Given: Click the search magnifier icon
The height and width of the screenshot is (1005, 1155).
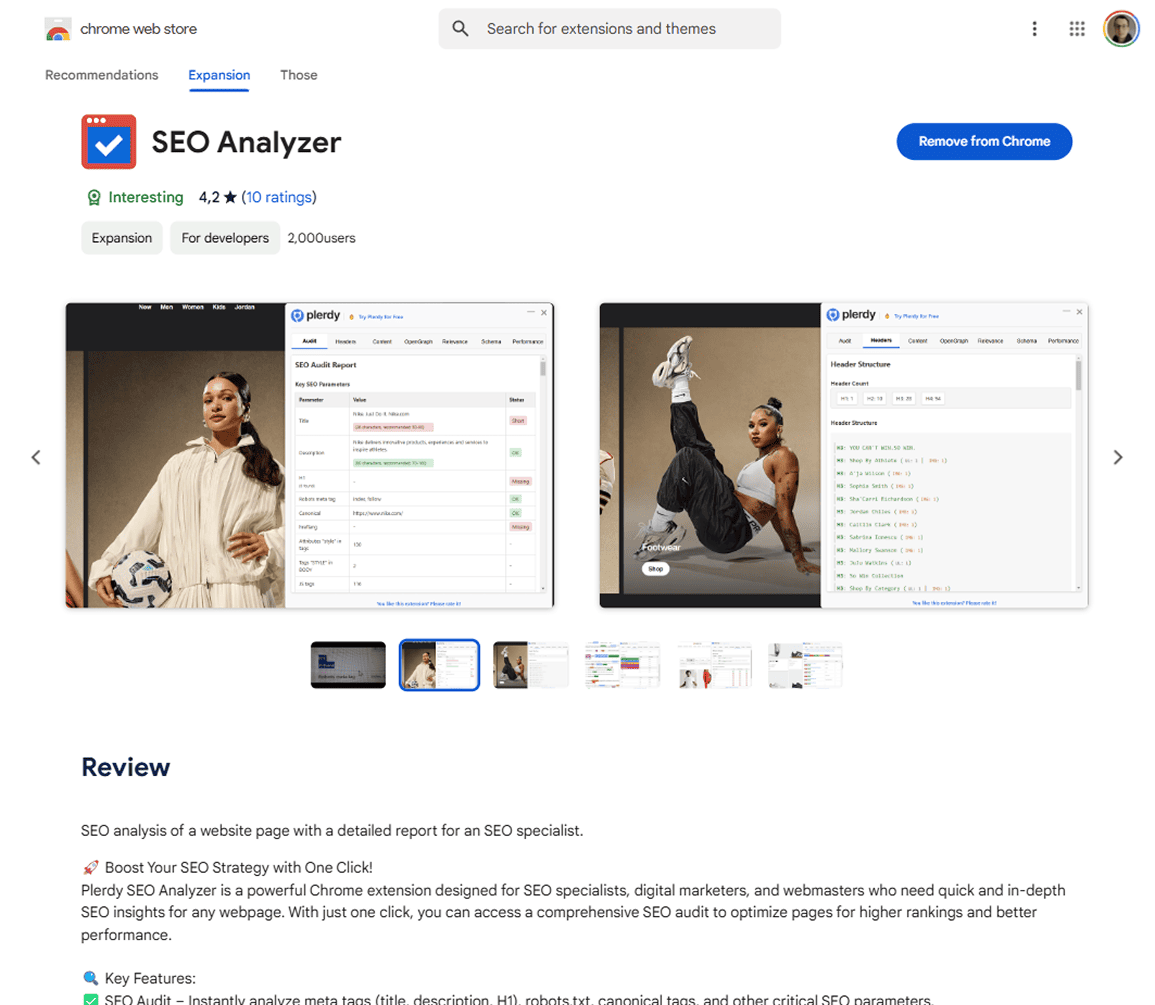Looking at the screenshot, I should click(461, 28).
